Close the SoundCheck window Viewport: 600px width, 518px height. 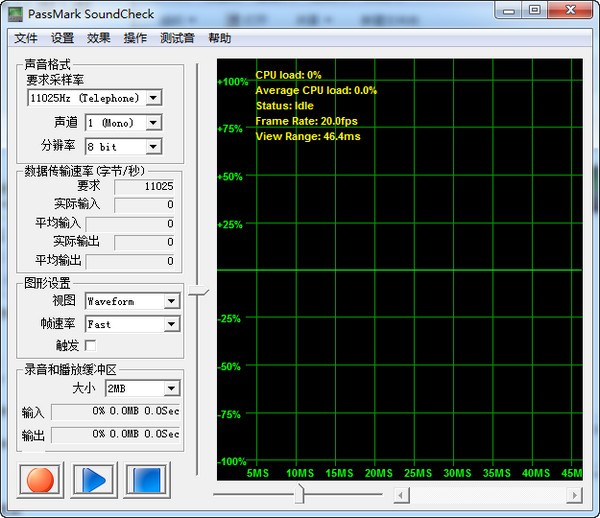(x=570, y=10)
